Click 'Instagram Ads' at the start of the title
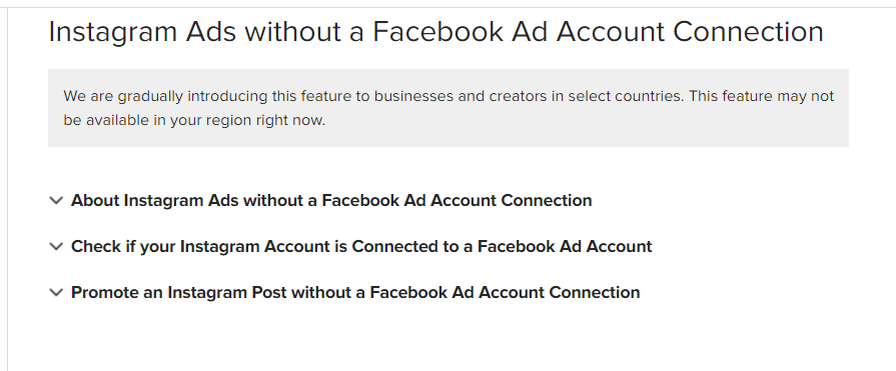 [x=142, y=33]
